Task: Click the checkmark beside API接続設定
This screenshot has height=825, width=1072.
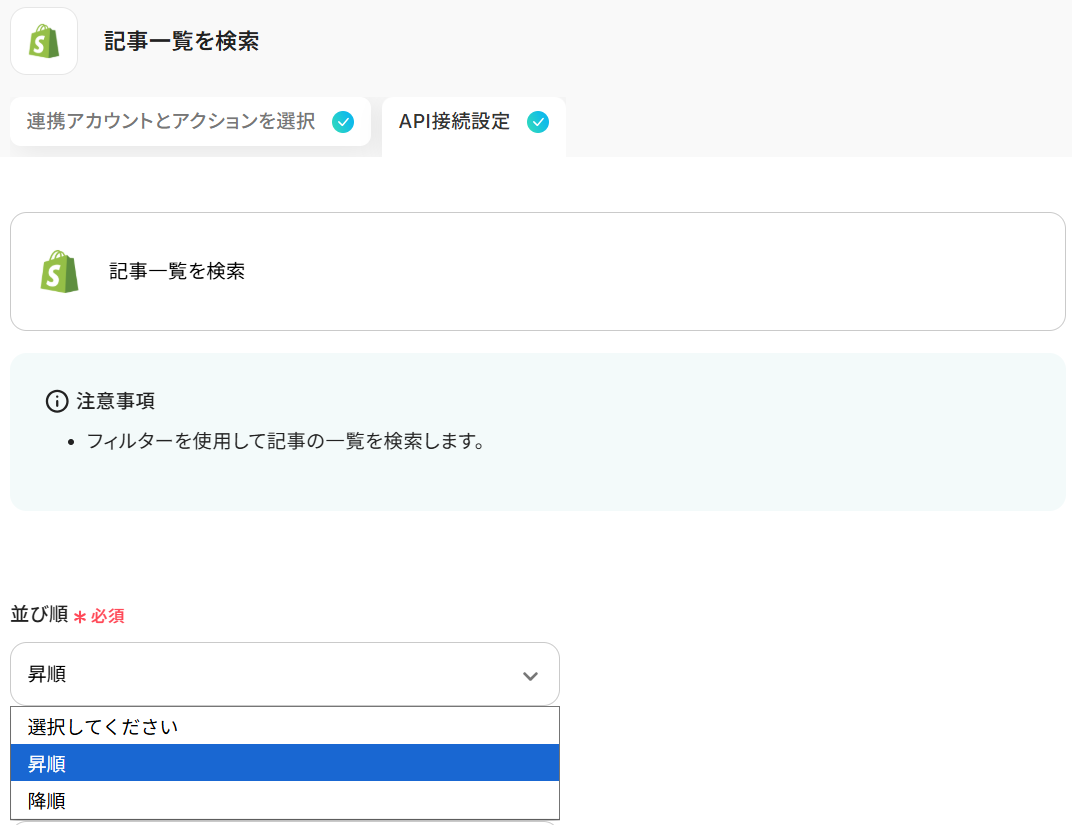Action: (538, 122)
